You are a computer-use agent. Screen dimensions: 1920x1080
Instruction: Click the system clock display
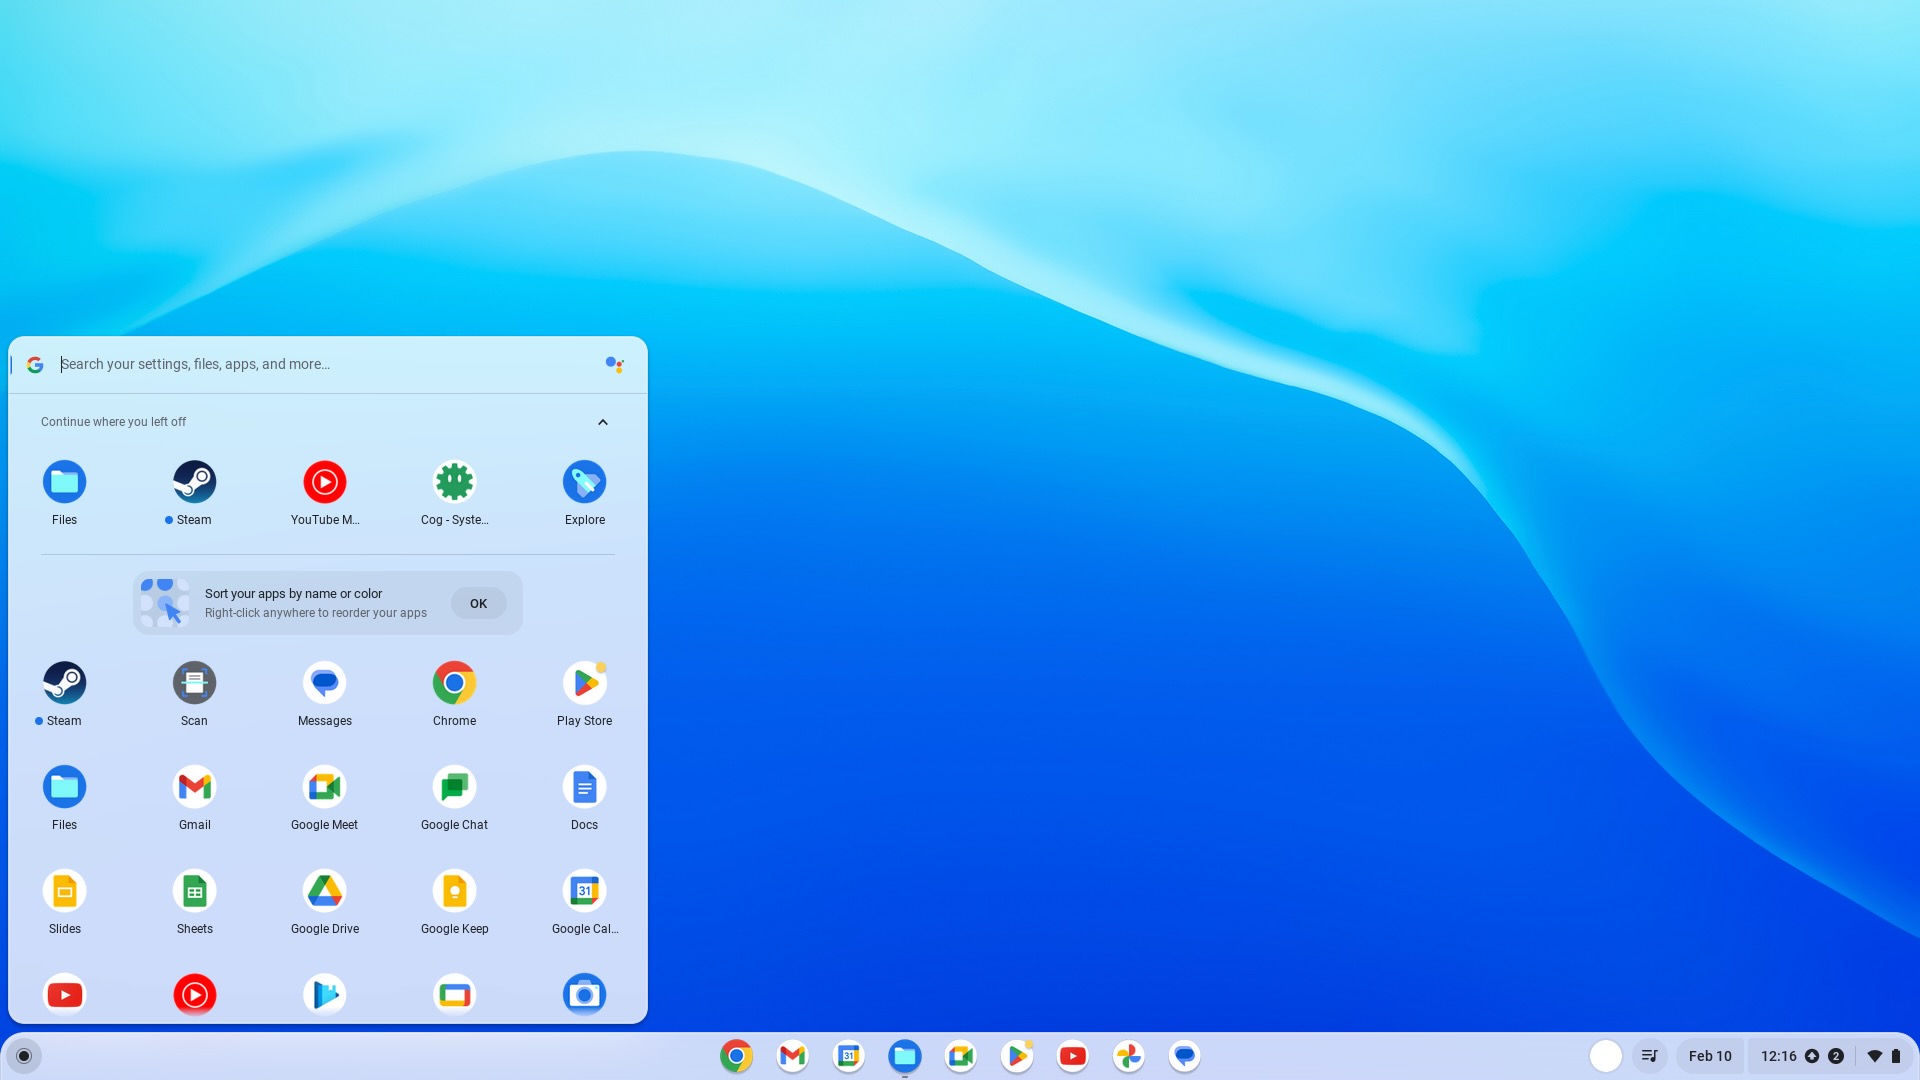(1779, 1055)
